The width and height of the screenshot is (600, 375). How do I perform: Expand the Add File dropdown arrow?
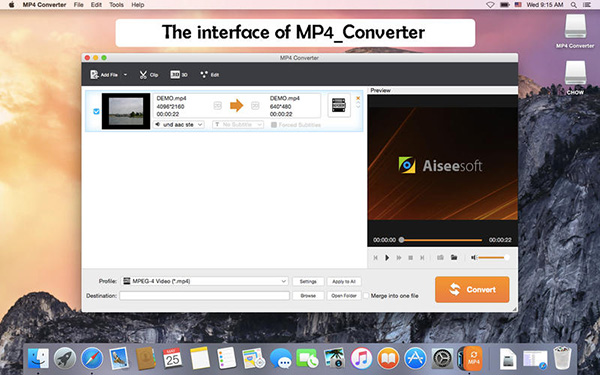point(125,75)
